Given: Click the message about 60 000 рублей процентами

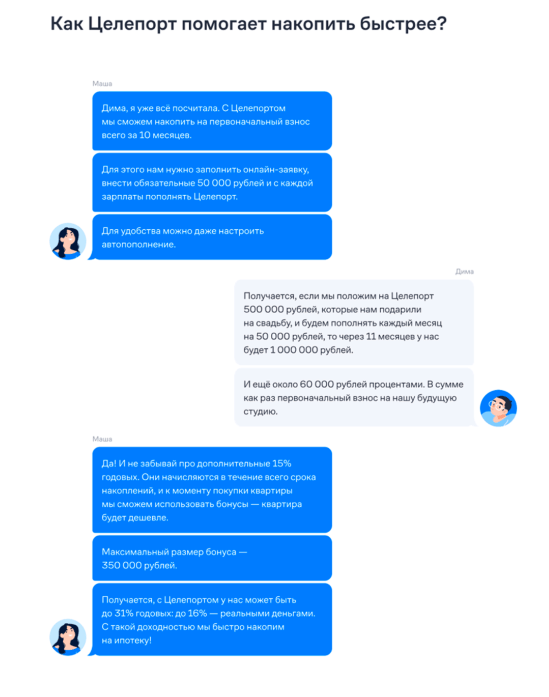Looking at the screenshot, I should pos(354,397).
